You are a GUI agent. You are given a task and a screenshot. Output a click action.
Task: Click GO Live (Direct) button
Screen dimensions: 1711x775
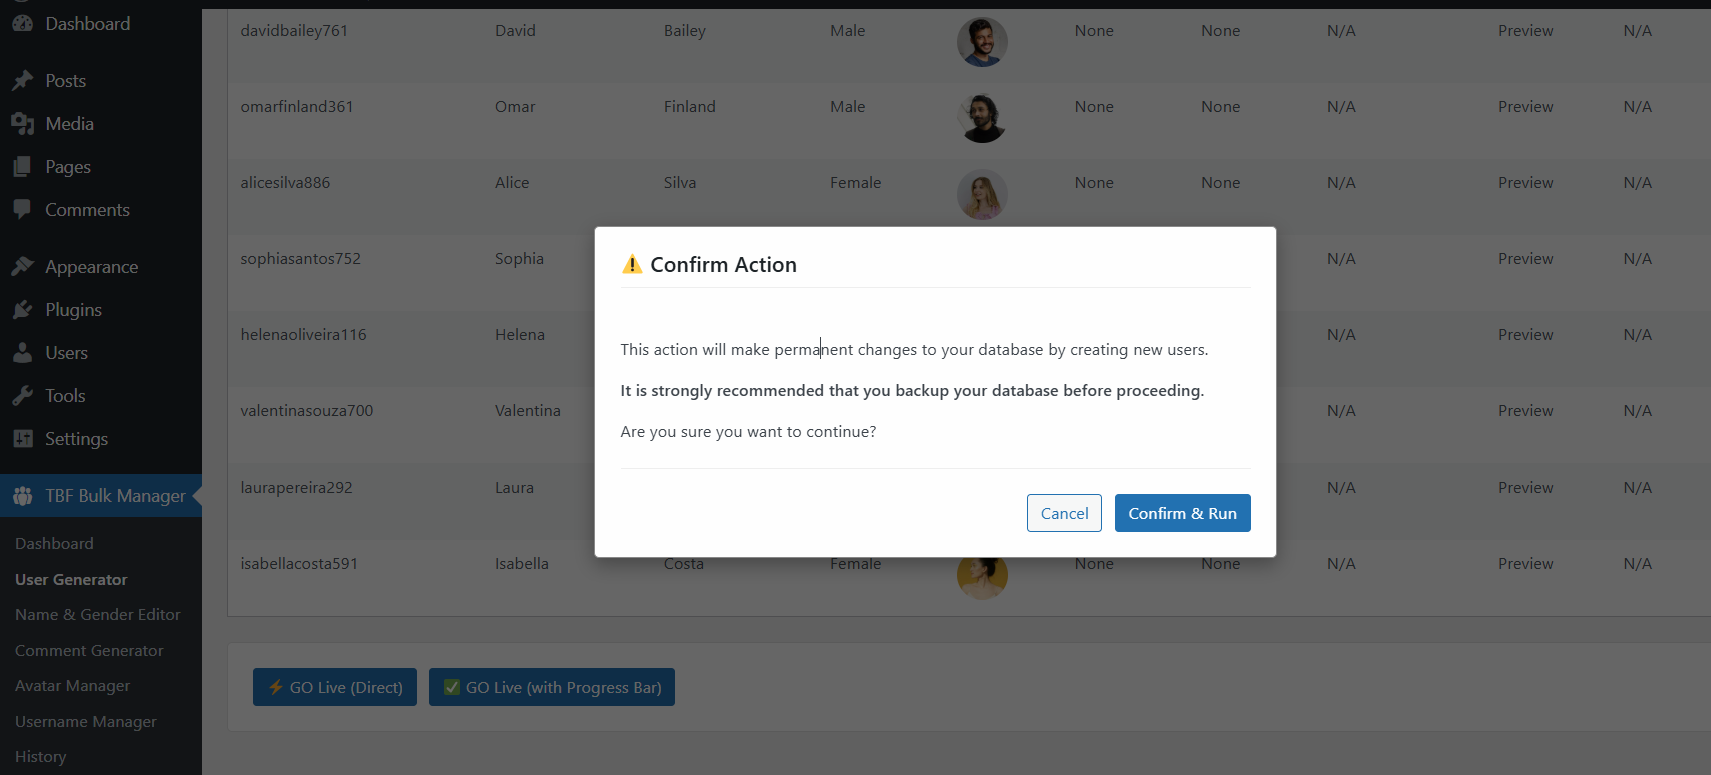pyautogui.click(x=335, y=687)
